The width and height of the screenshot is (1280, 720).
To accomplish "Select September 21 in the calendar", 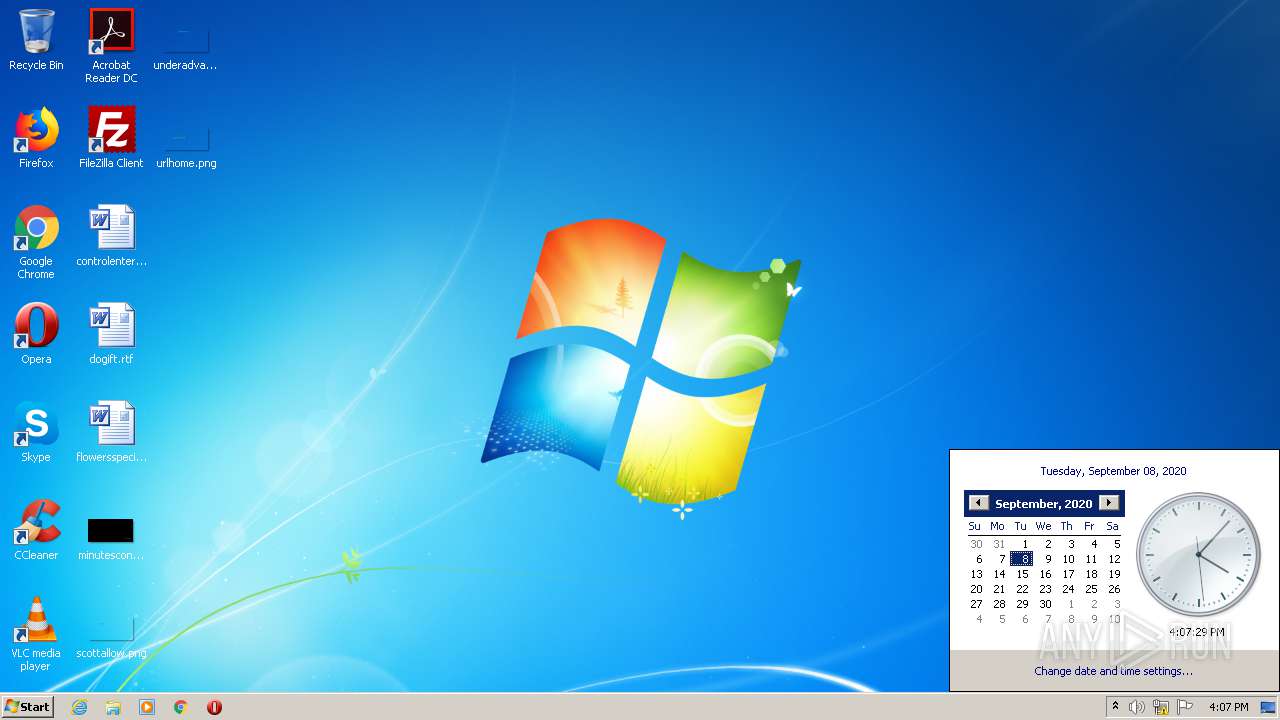I will [999, 589].
